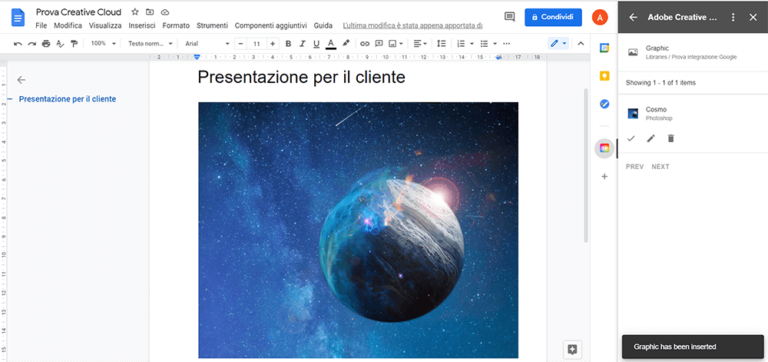The image size is (768, 362).
Task: Click the move-to-folder icon beside the title
Action: coord(150,12)
